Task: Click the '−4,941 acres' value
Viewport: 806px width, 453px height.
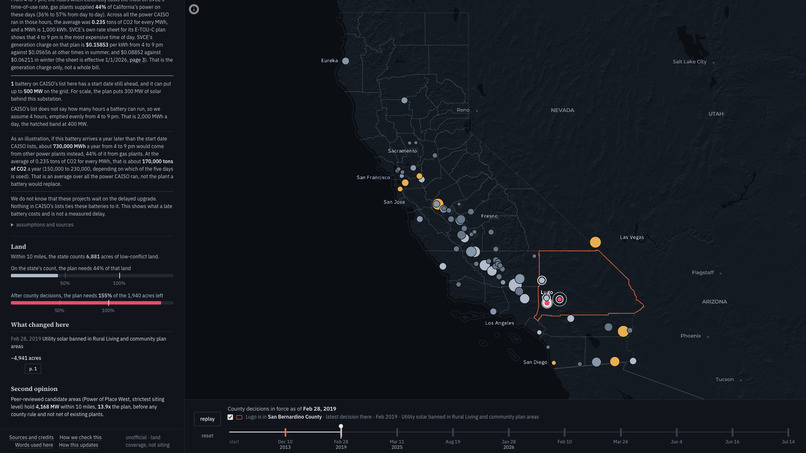Action: pyautogui.click(x=26, y=358)
